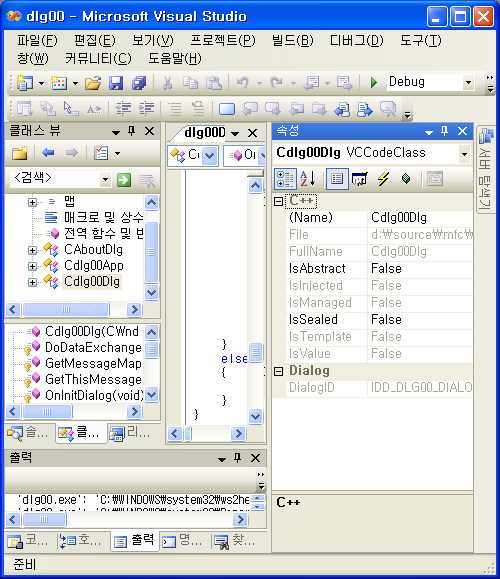Click the green search Go arrow button
The height and width of the screenshot is (579, 500).
click(124, 180)
